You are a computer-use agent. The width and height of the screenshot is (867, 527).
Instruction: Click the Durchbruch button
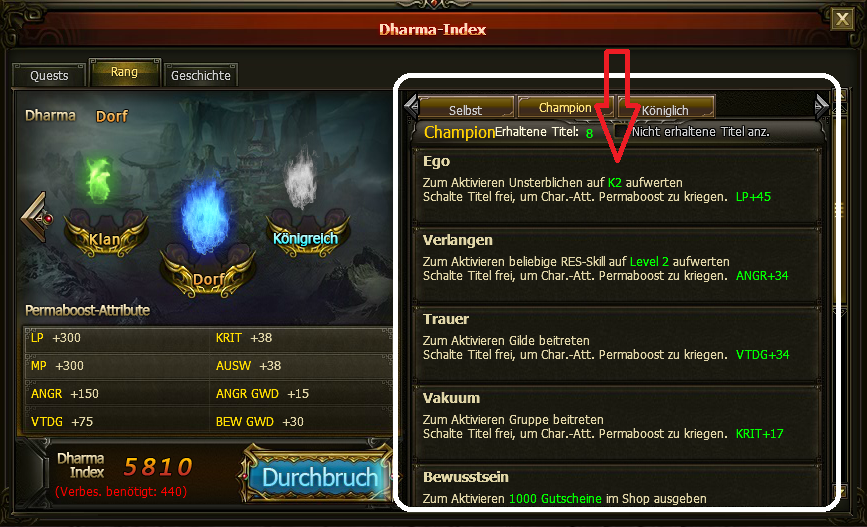(319, 474)
